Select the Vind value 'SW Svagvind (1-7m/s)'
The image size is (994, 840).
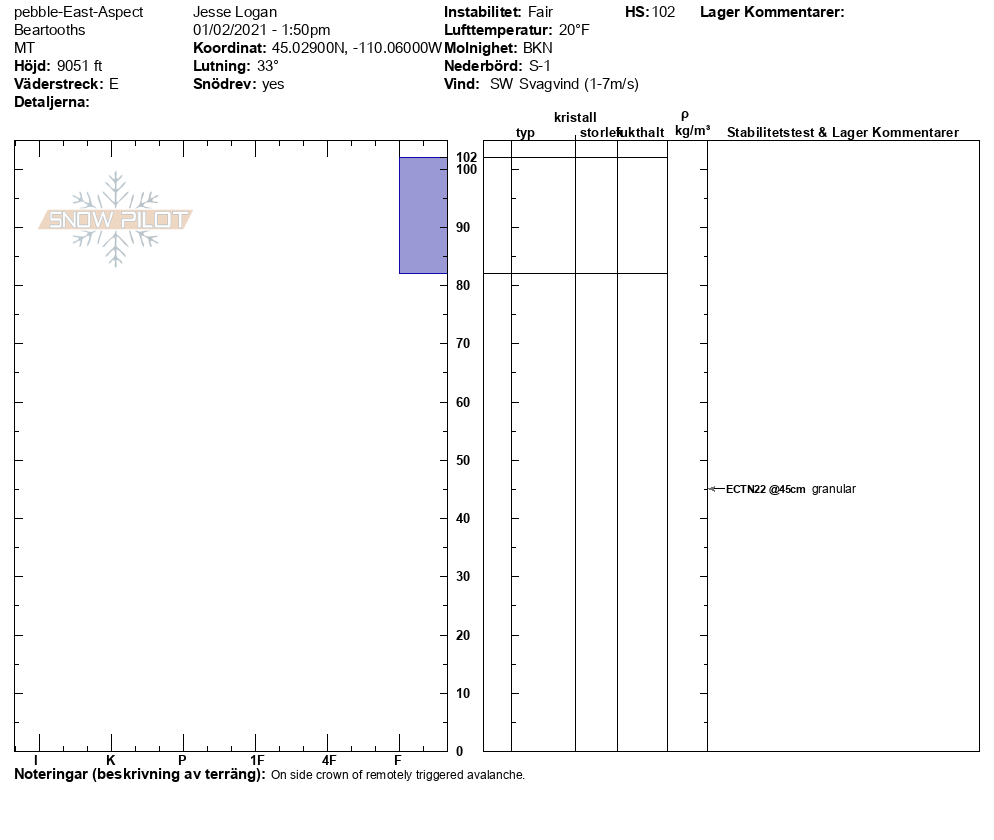coord(564,84)
